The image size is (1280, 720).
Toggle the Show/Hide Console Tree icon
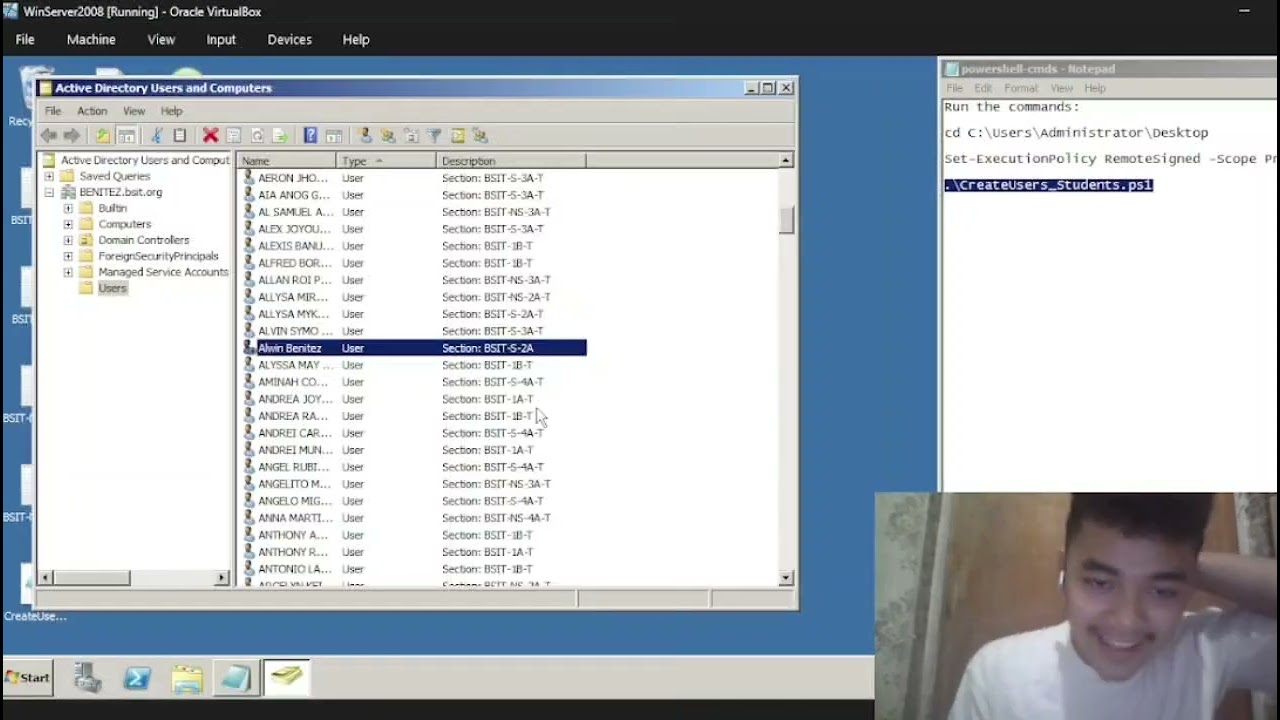tap(127, 135)
